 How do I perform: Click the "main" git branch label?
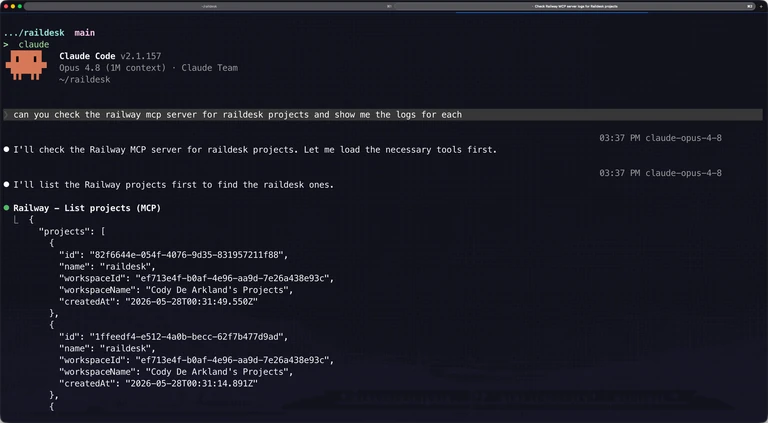tap(85, 33)
